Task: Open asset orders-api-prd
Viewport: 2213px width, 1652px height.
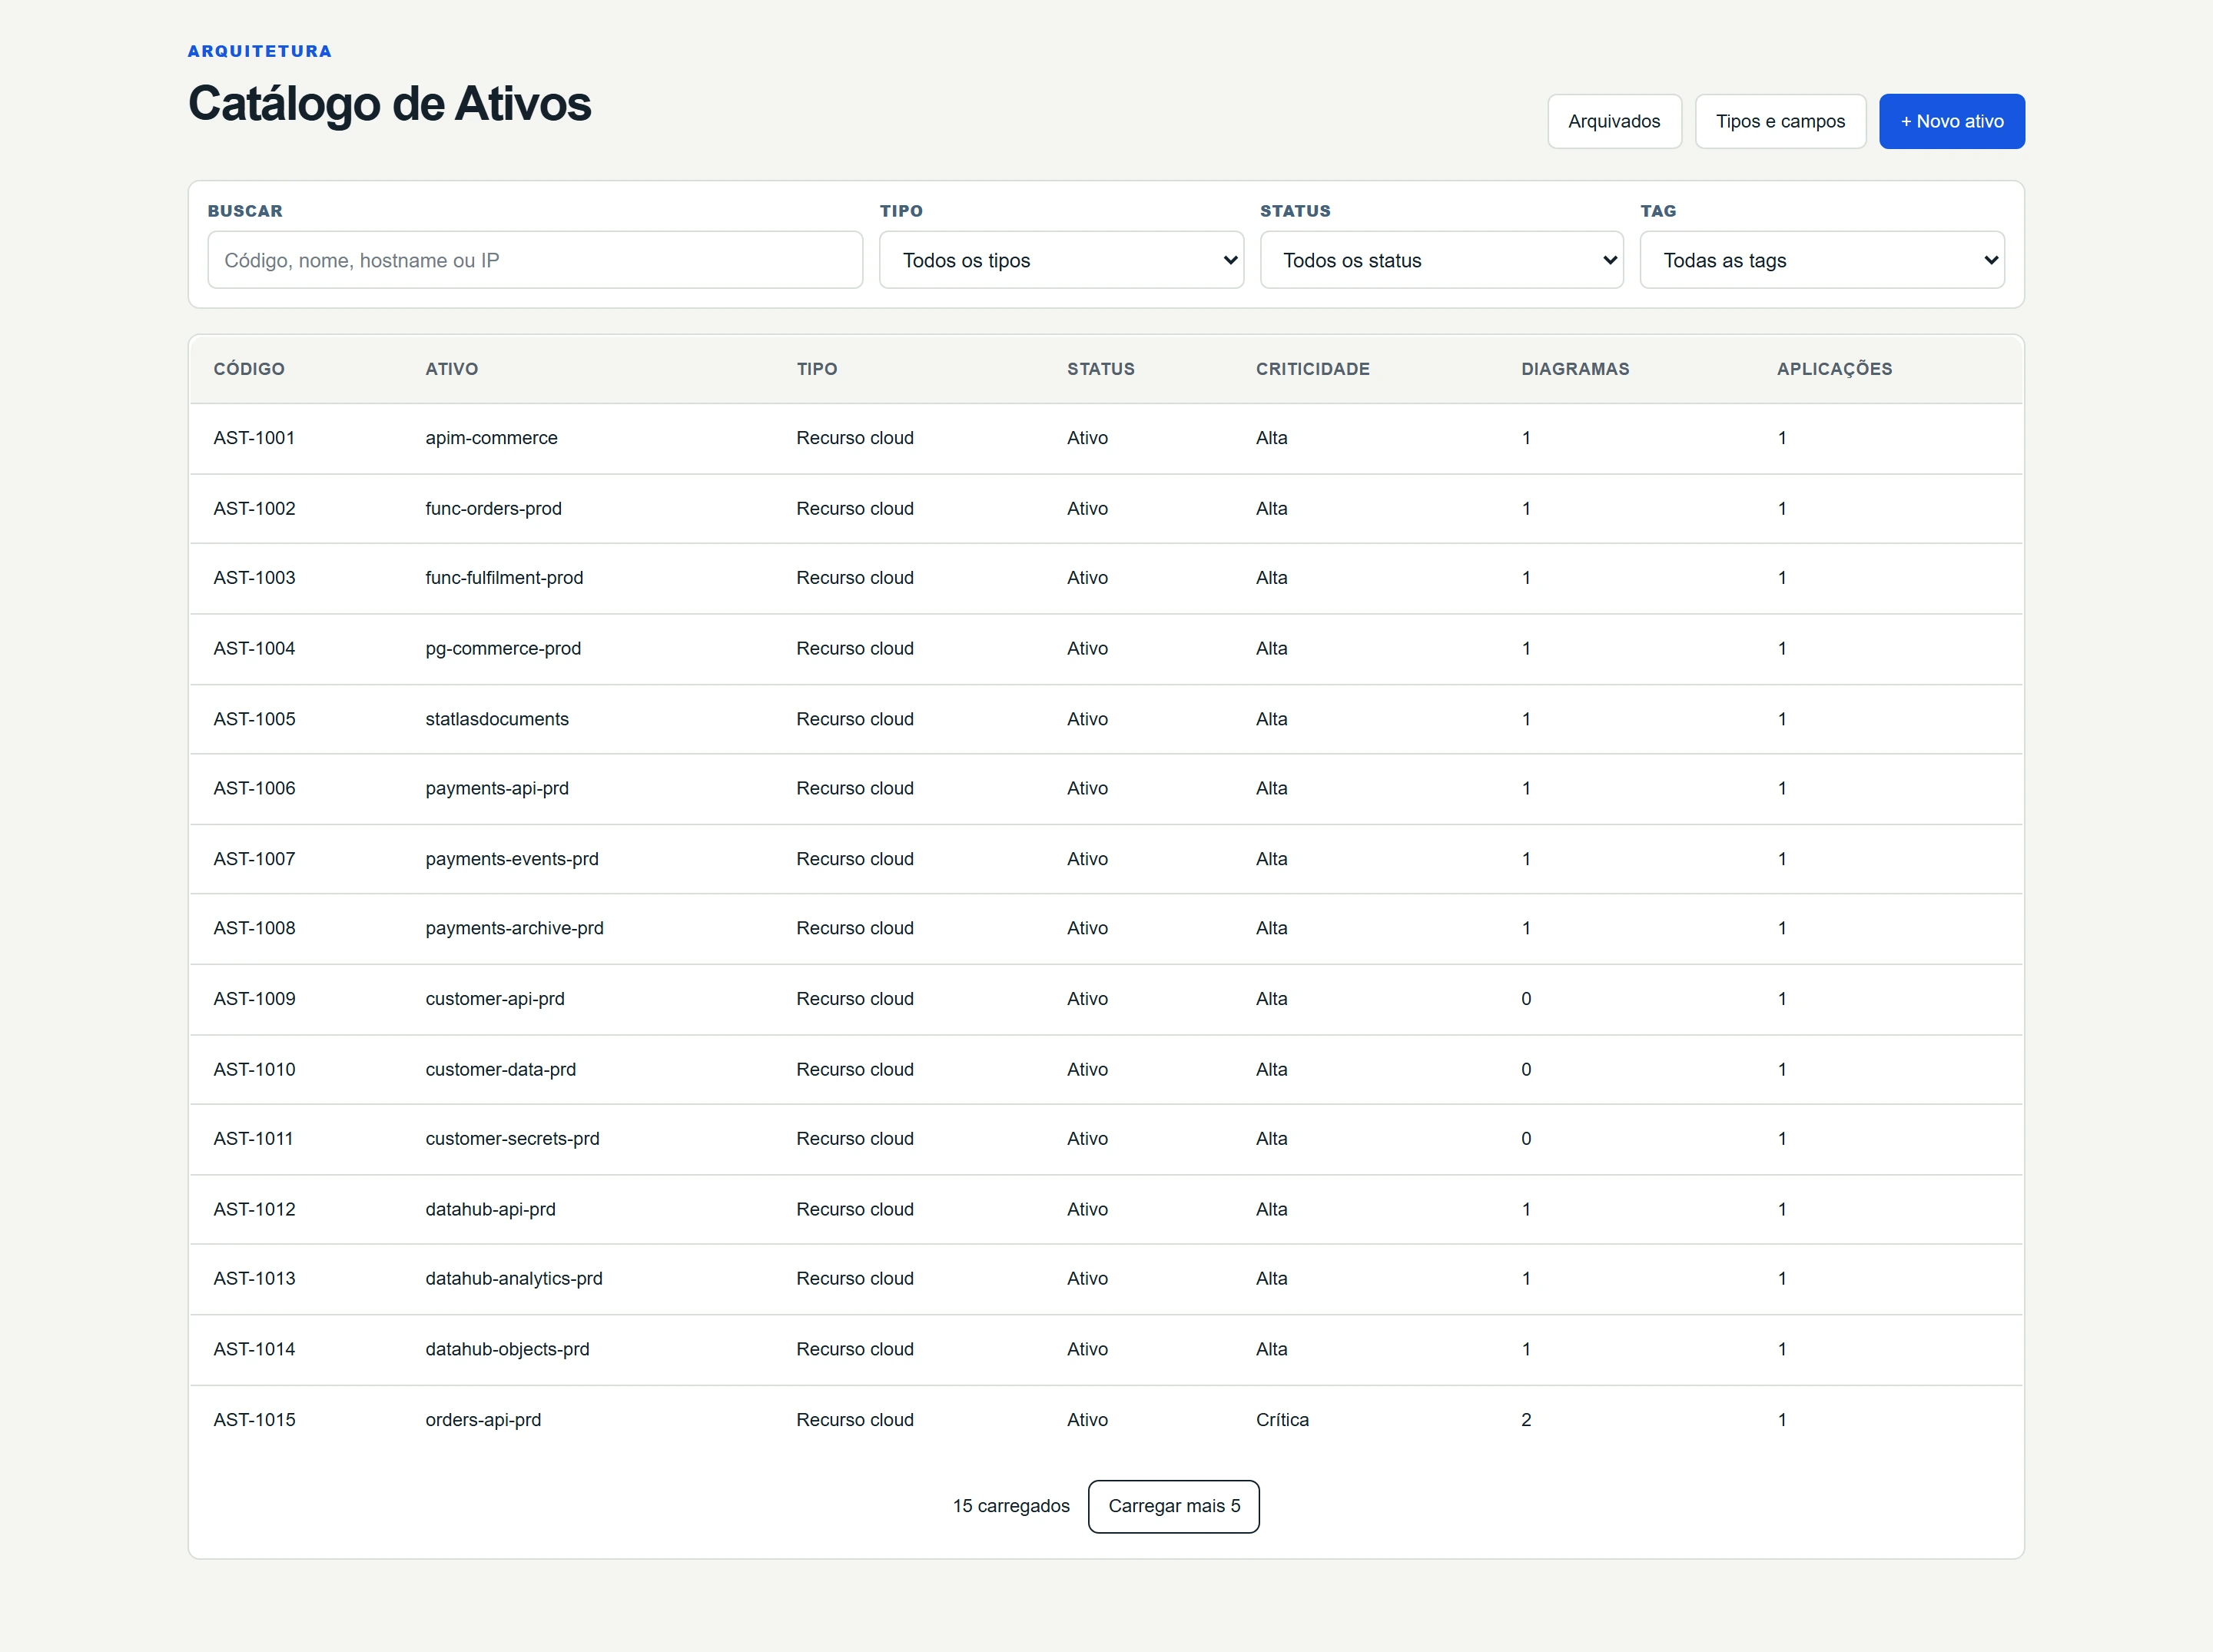Action: 483,1420
